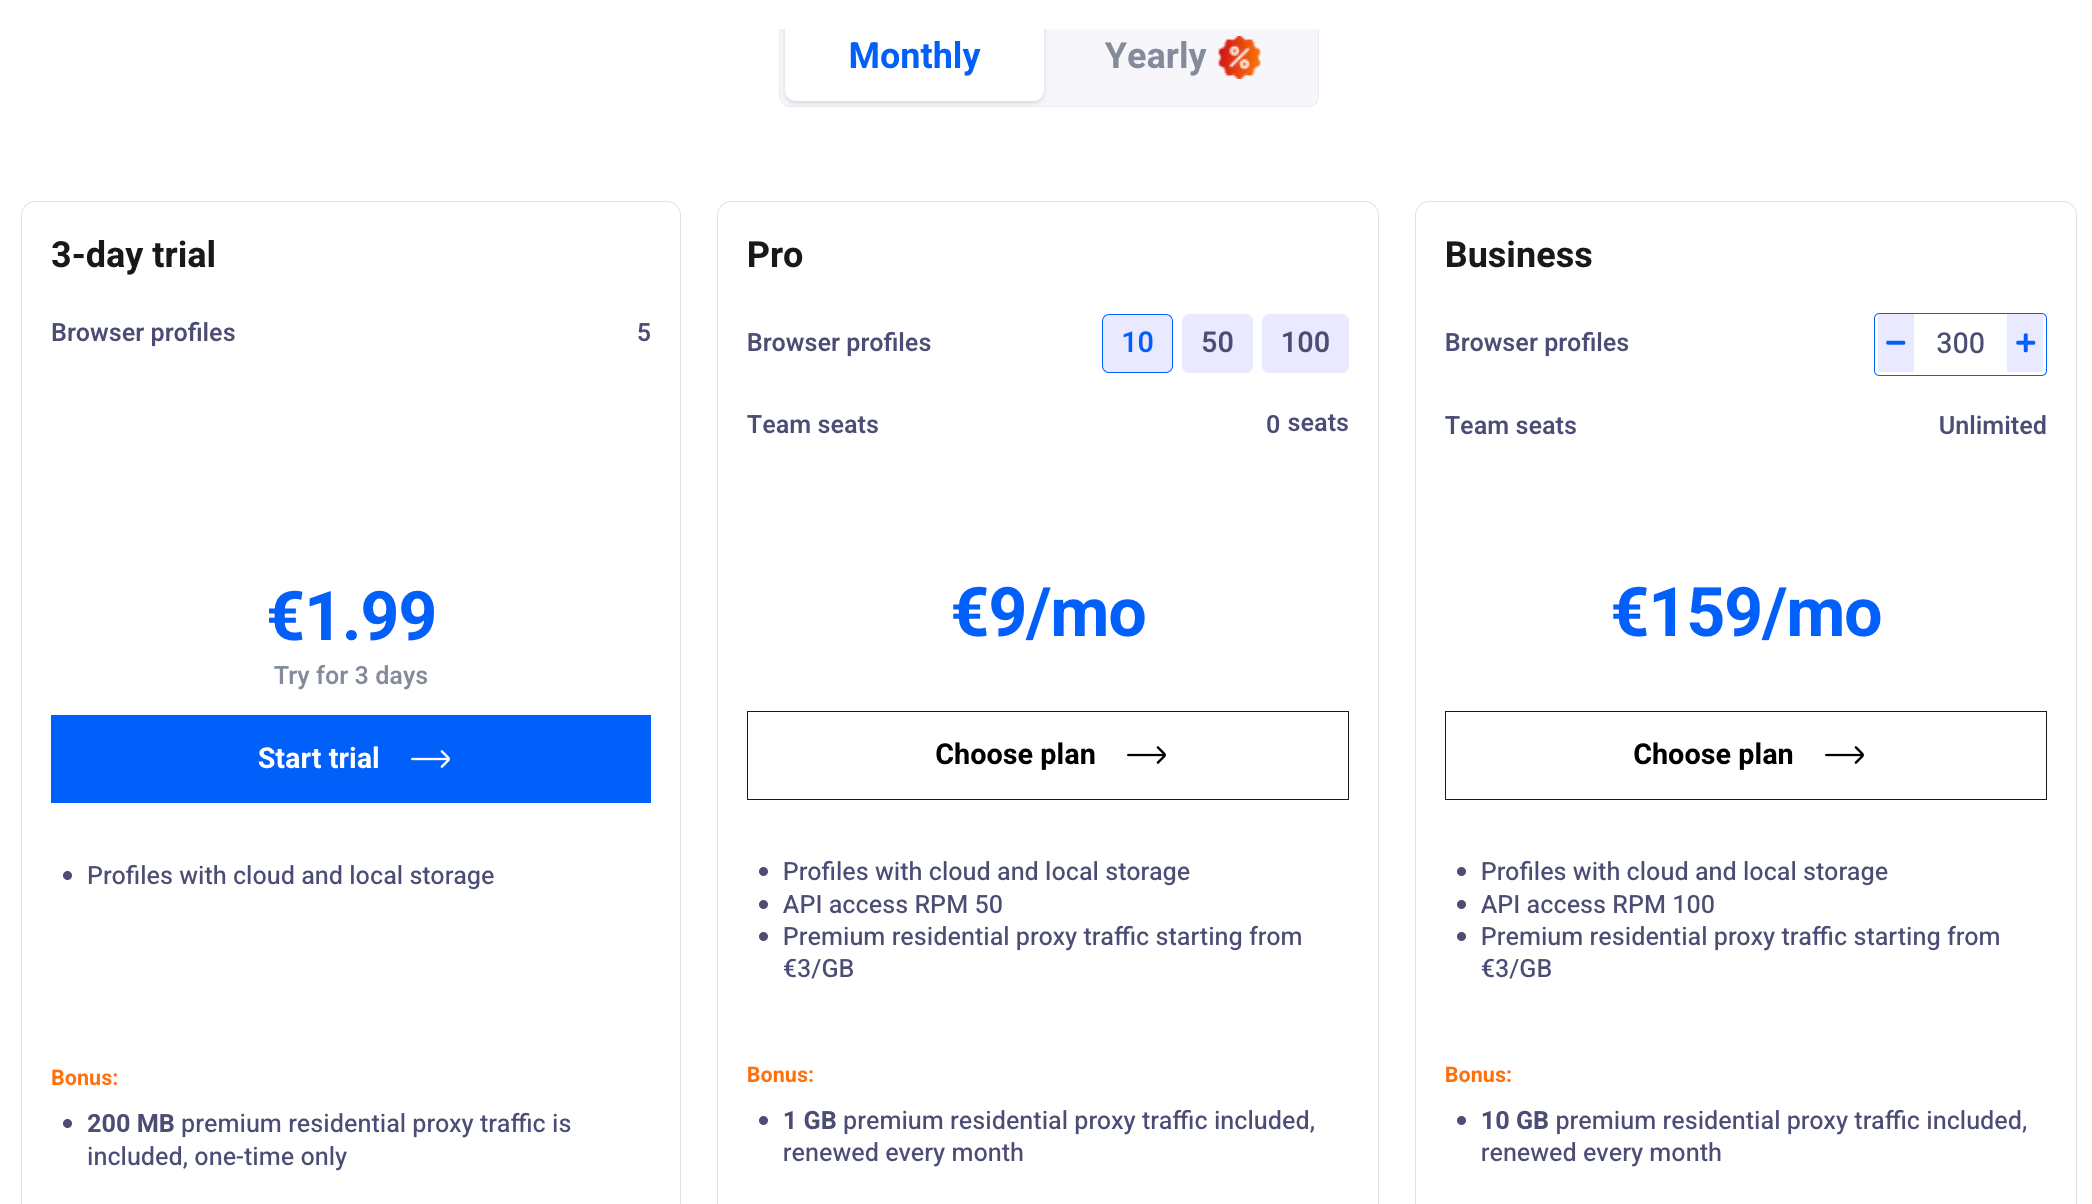Viewport: 2092px width, 1204px height.
Task: Click the €159/mo Business price
Action: click(1746, 612)
